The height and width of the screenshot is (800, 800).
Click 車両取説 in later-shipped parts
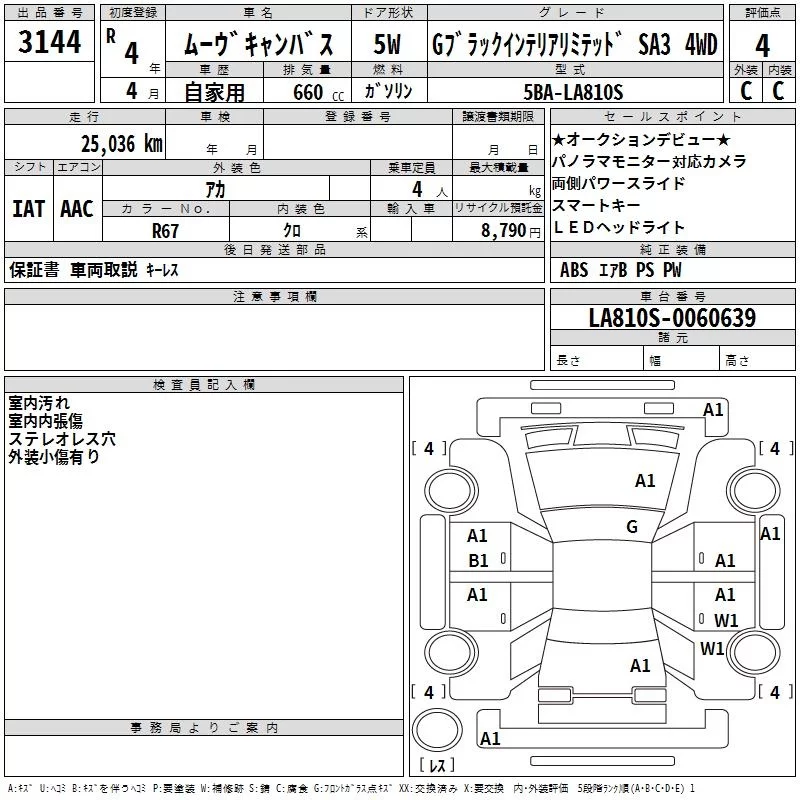pos(104,269)
